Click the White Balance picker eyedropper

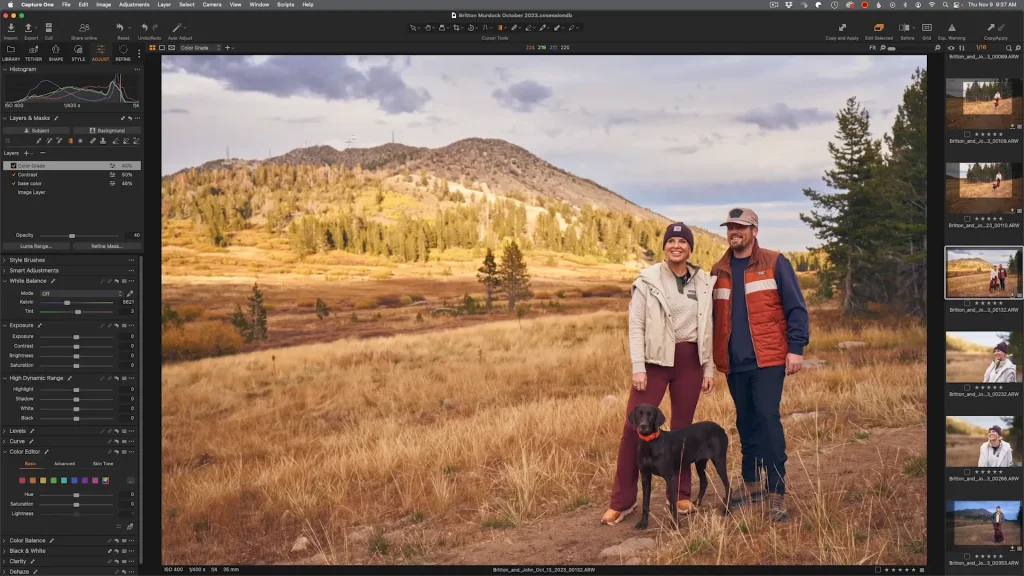pyautogui.click(x=130, y=293)
